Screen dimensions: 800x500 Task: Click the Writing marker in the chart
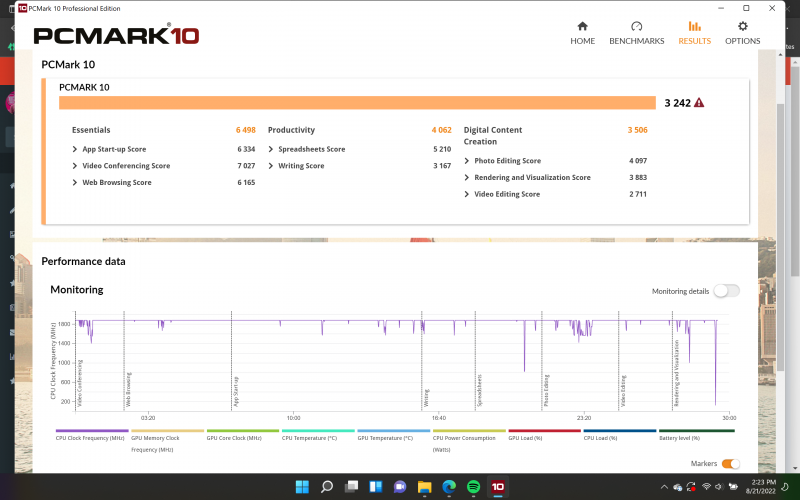pos(427,397)
